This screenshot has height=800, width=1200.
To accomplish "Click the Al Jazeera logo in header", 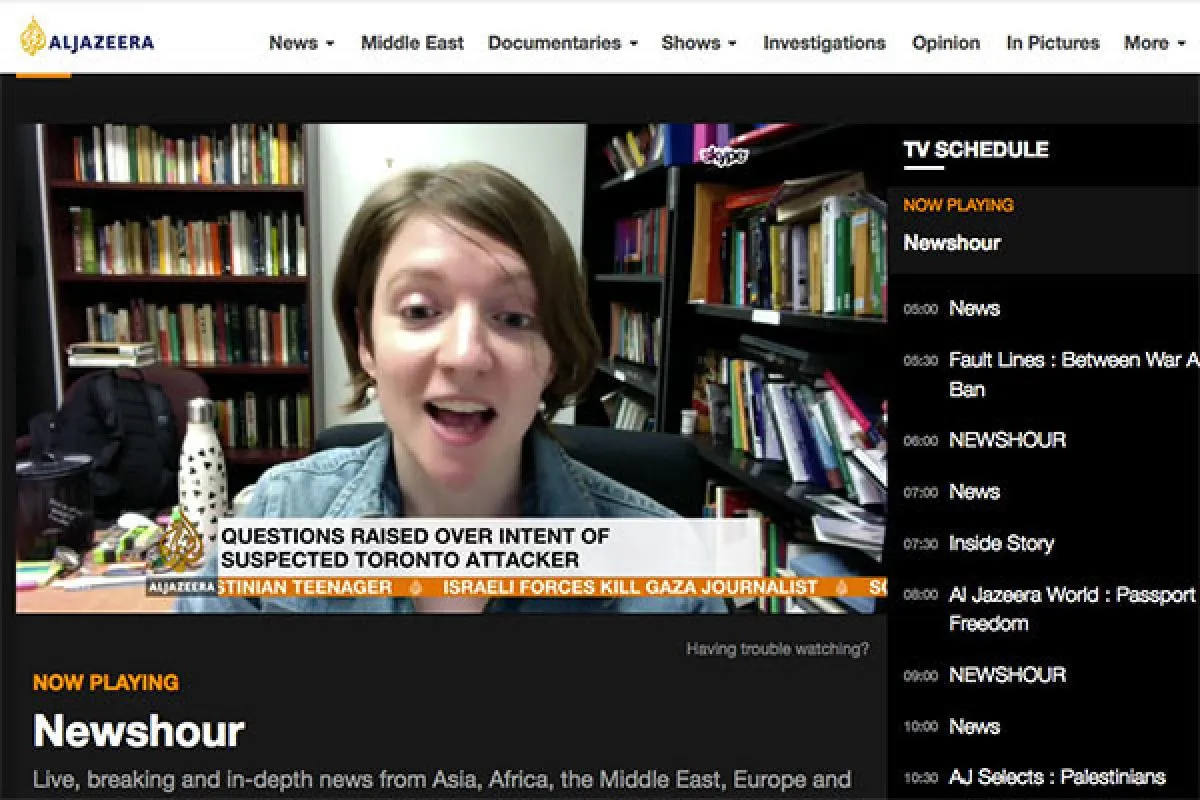I will point(88,40).
